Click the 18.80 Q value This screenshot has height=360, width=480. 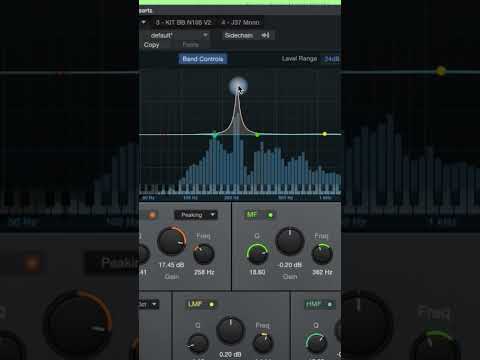pos(257,272)
